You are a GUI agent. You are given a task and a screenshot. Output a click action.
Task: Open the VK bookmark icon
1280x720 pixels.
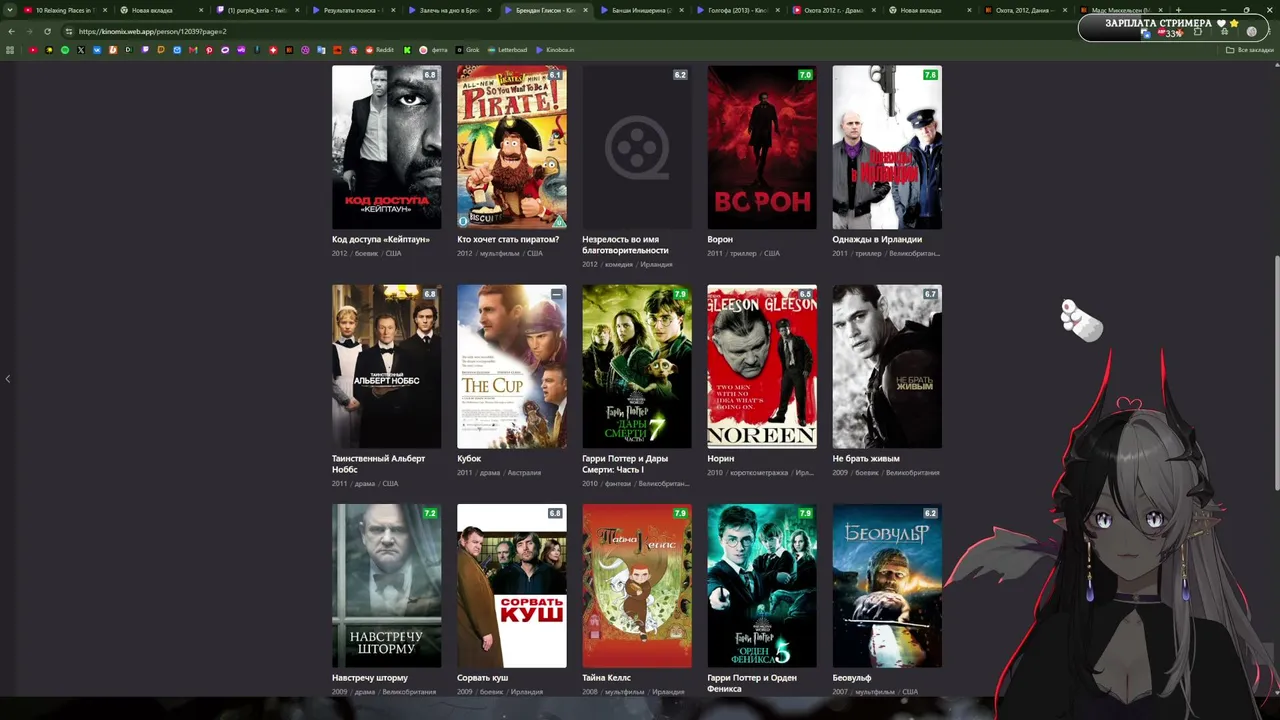click(97, 50)
